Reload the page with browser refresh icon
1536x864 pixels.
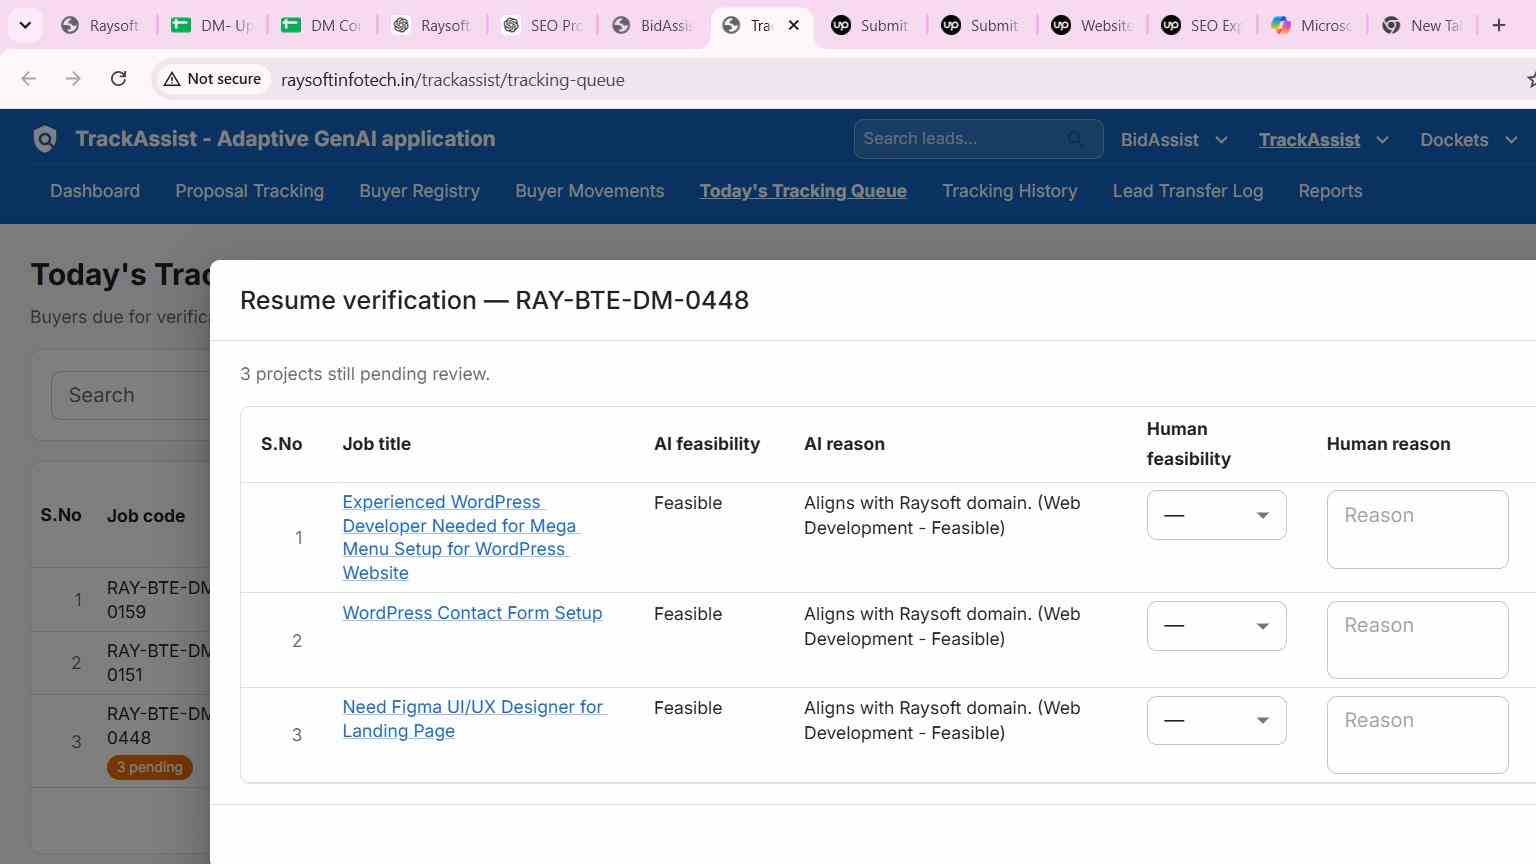(x=118, y=79)
